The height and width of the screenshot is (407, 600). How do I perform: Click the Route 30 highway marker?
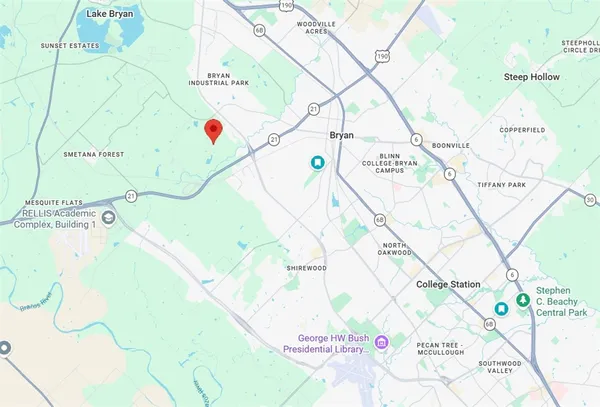tap(590, 200)
